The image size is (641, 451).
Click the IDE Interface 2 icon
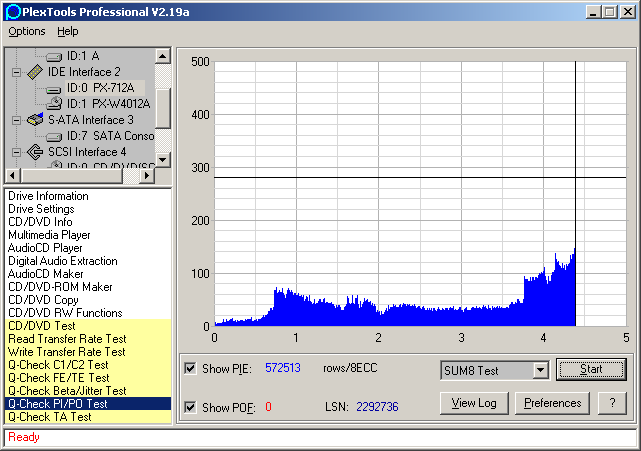(x=35, y=72)
